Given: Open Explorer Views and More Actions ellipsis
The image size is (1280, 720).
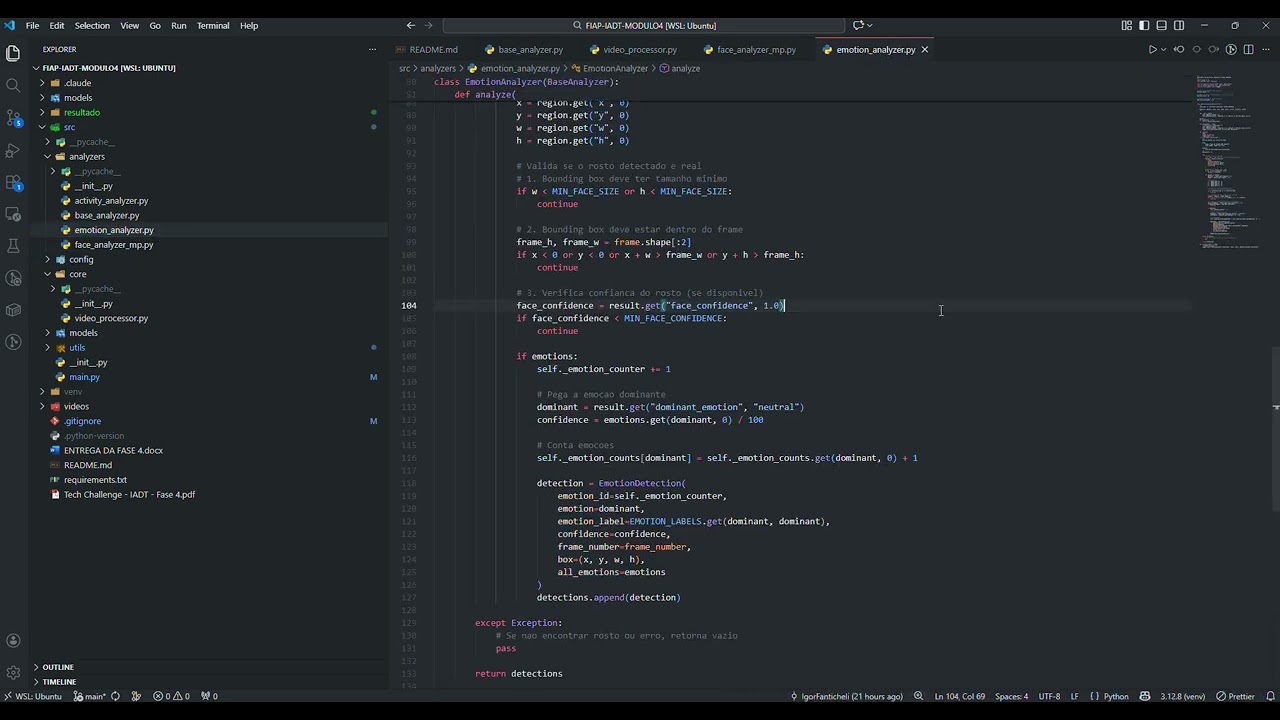Looking at the screenshot, I should pos(372,49).
